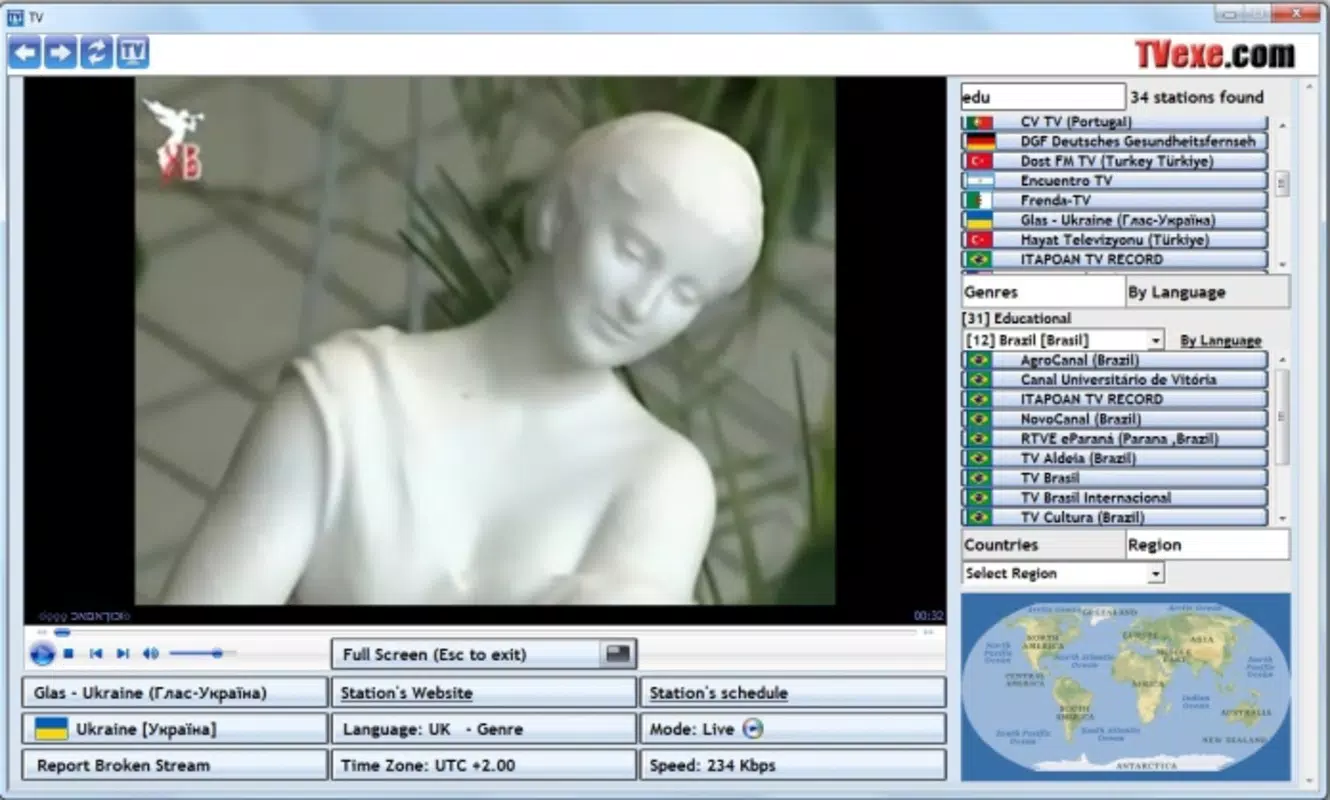The width and height of the screenshot is (1330, 800).
Task: Select Encuentro TV station
Action: point(1115,181)
